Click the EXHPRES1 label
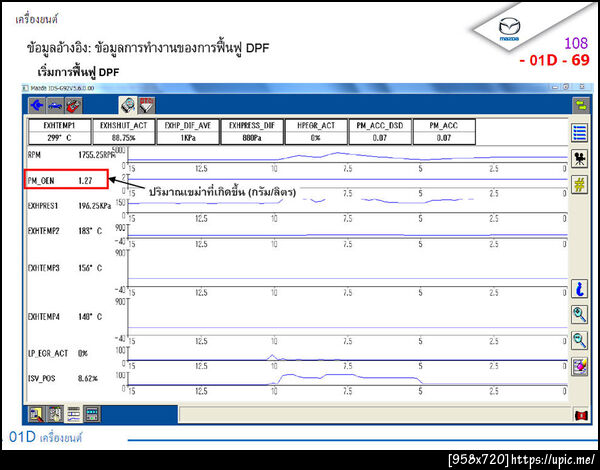 (43, 206)
